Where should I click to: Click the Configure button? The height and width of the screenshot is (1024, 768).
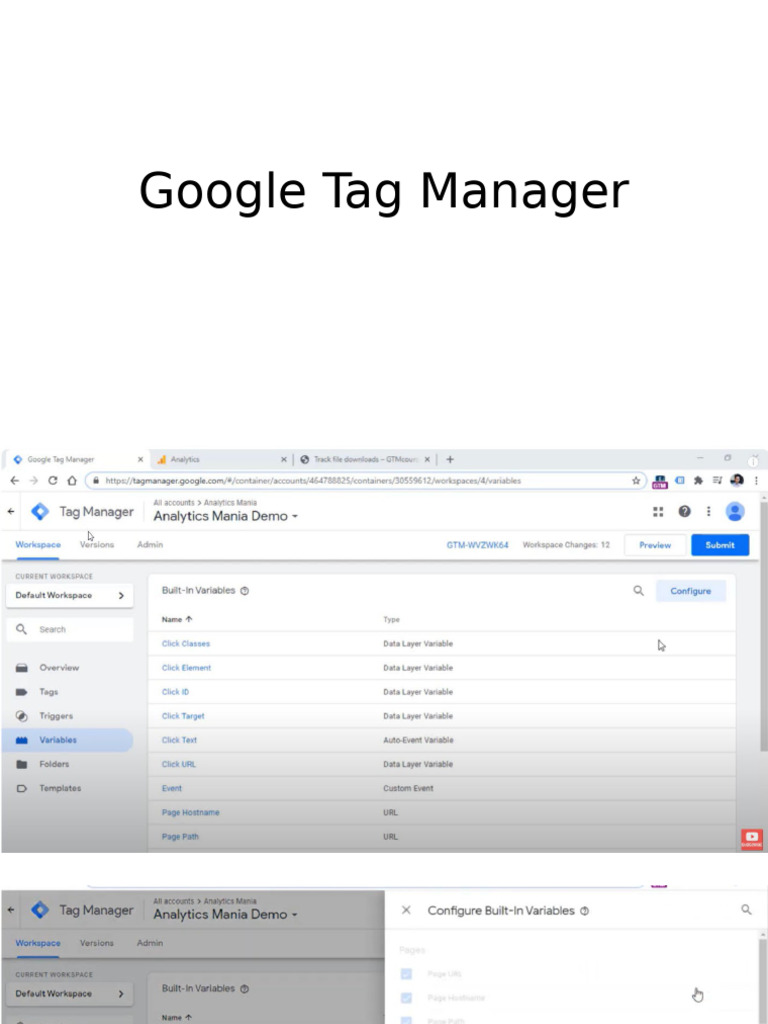(690, 590)
